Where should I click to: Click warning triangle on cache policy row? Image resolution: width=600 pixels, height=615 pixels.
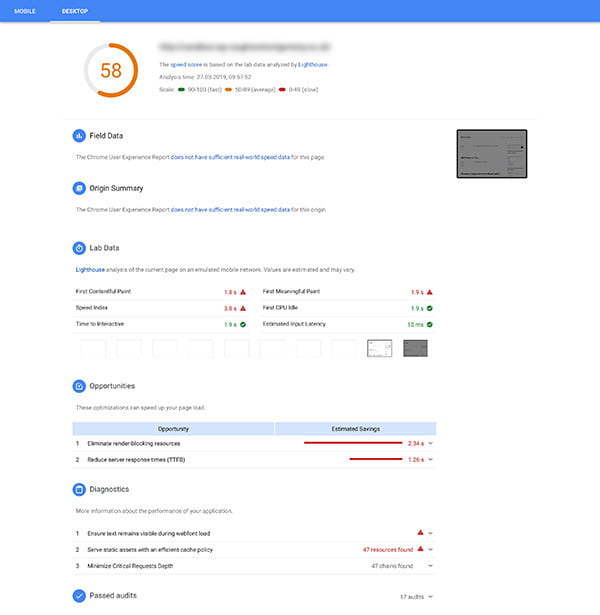pyautogui.click(x=420, y=549)
